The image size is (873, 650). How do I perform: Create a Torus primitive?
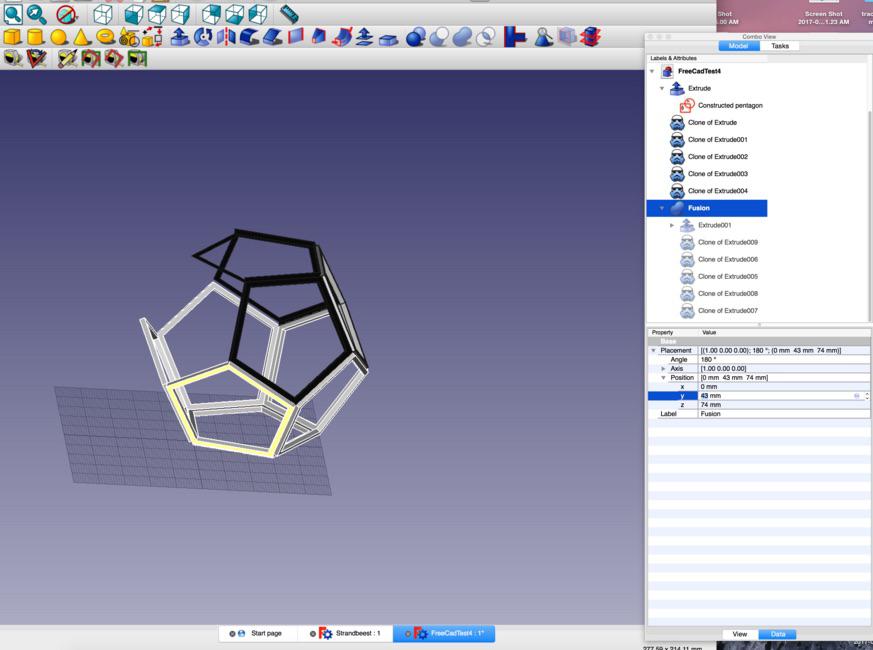tap(105, 37)
